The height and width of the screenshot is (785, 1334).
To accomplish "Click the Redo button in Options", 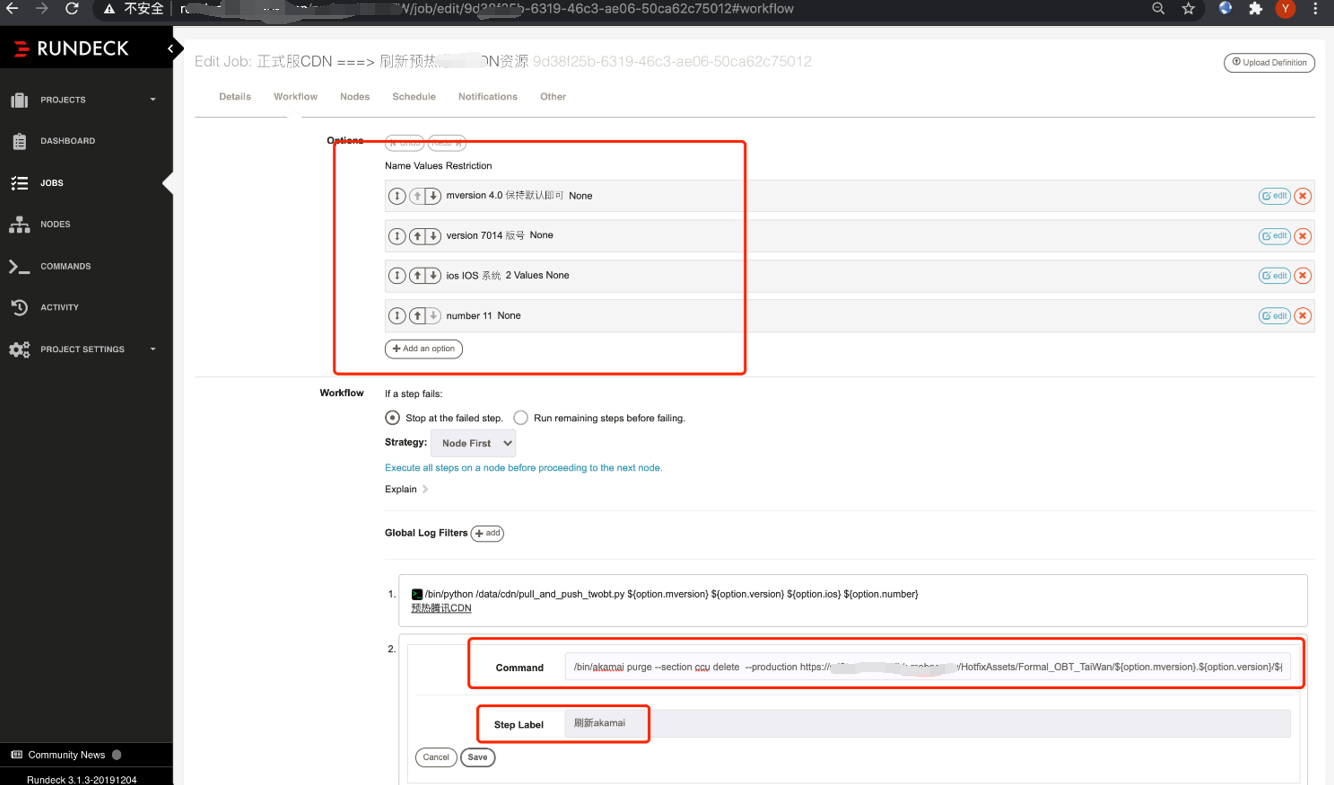I will click(447, 144).
